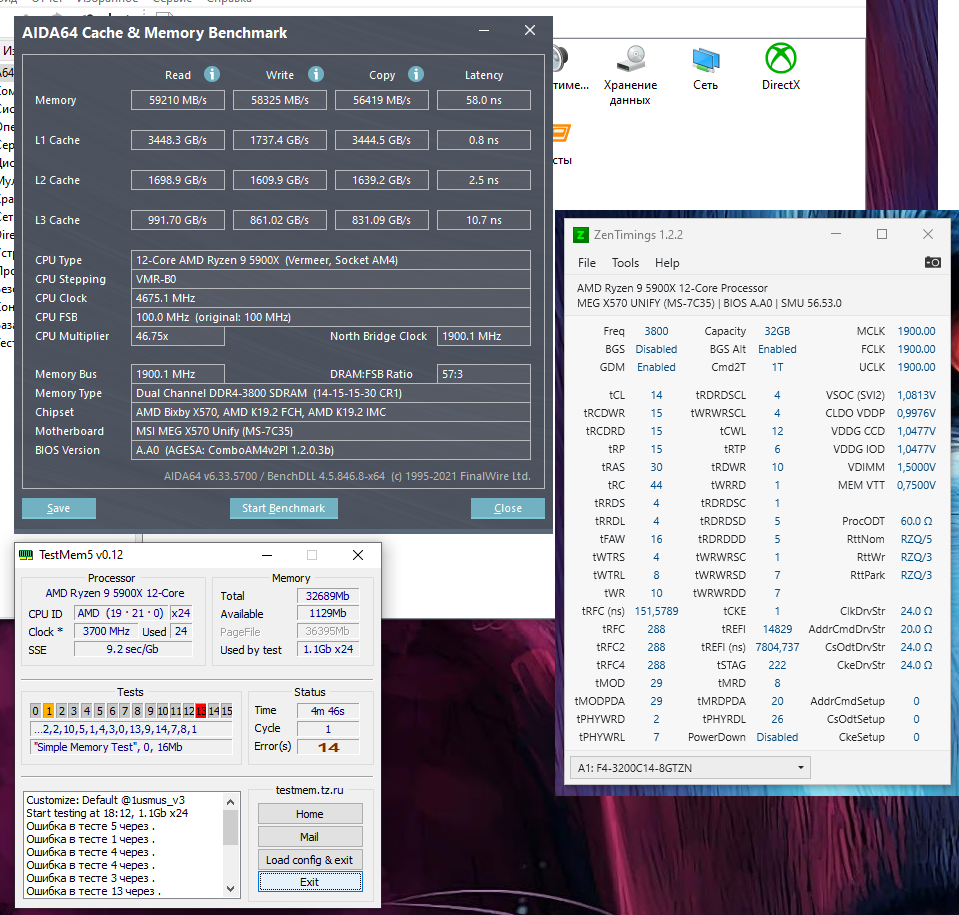959x915 pixels.
Task: Click the PowerDown Disabled value in ZenTimings
Action: pos(777,737)
